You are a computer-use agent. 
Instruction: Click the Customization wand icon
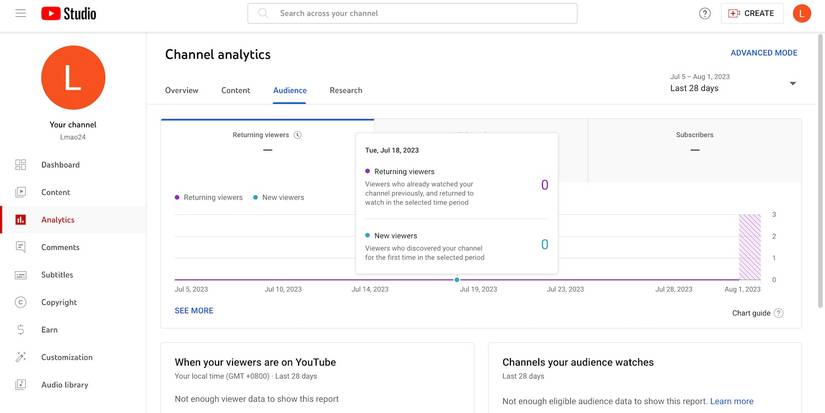[x=21, y=357]
